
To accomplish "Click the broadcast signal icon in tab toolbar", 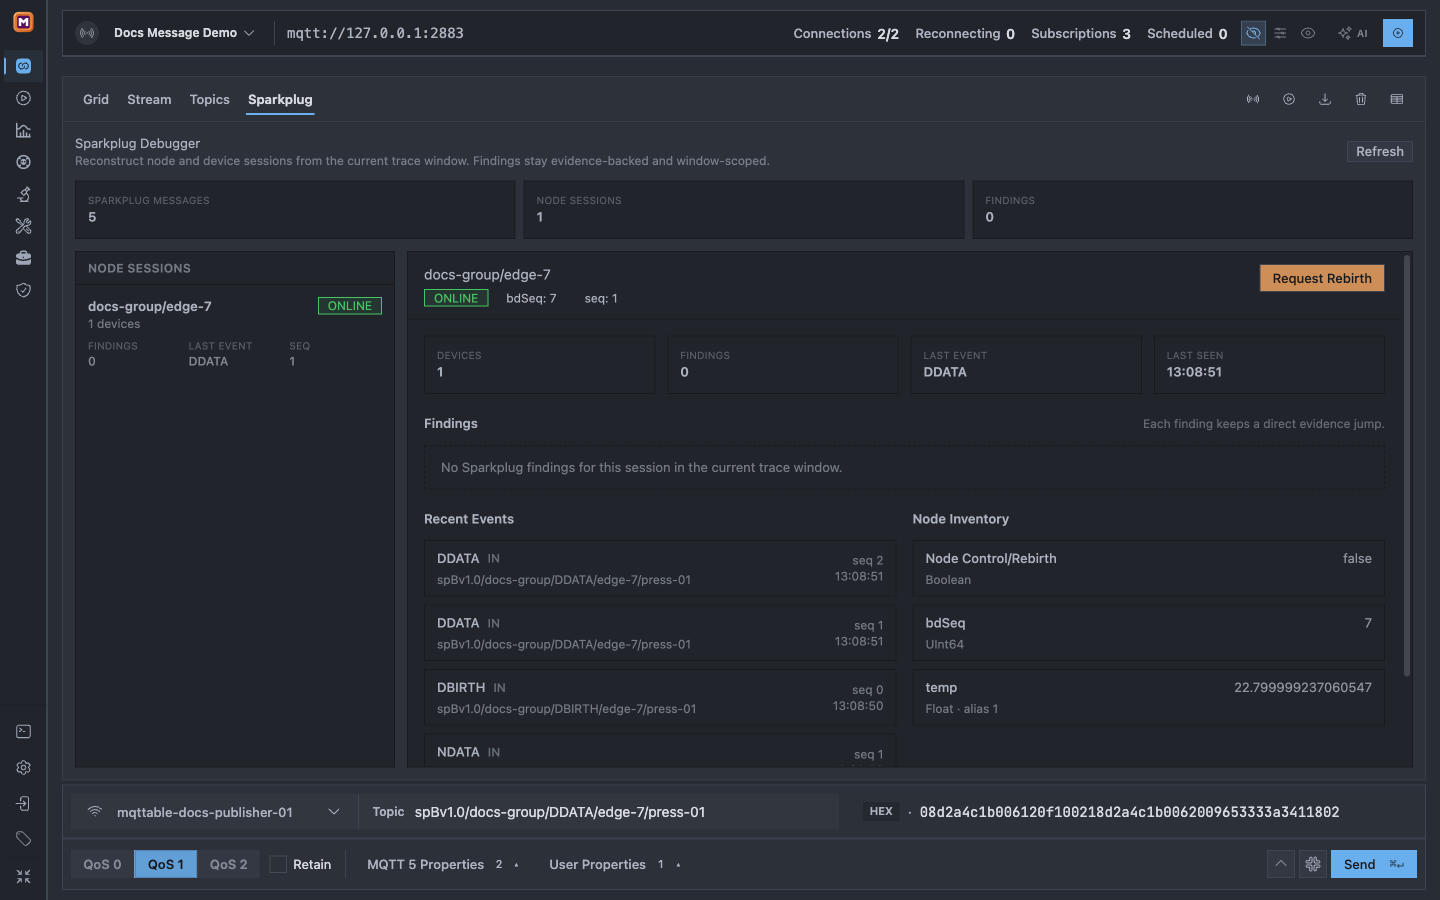I will (1253, 99).
